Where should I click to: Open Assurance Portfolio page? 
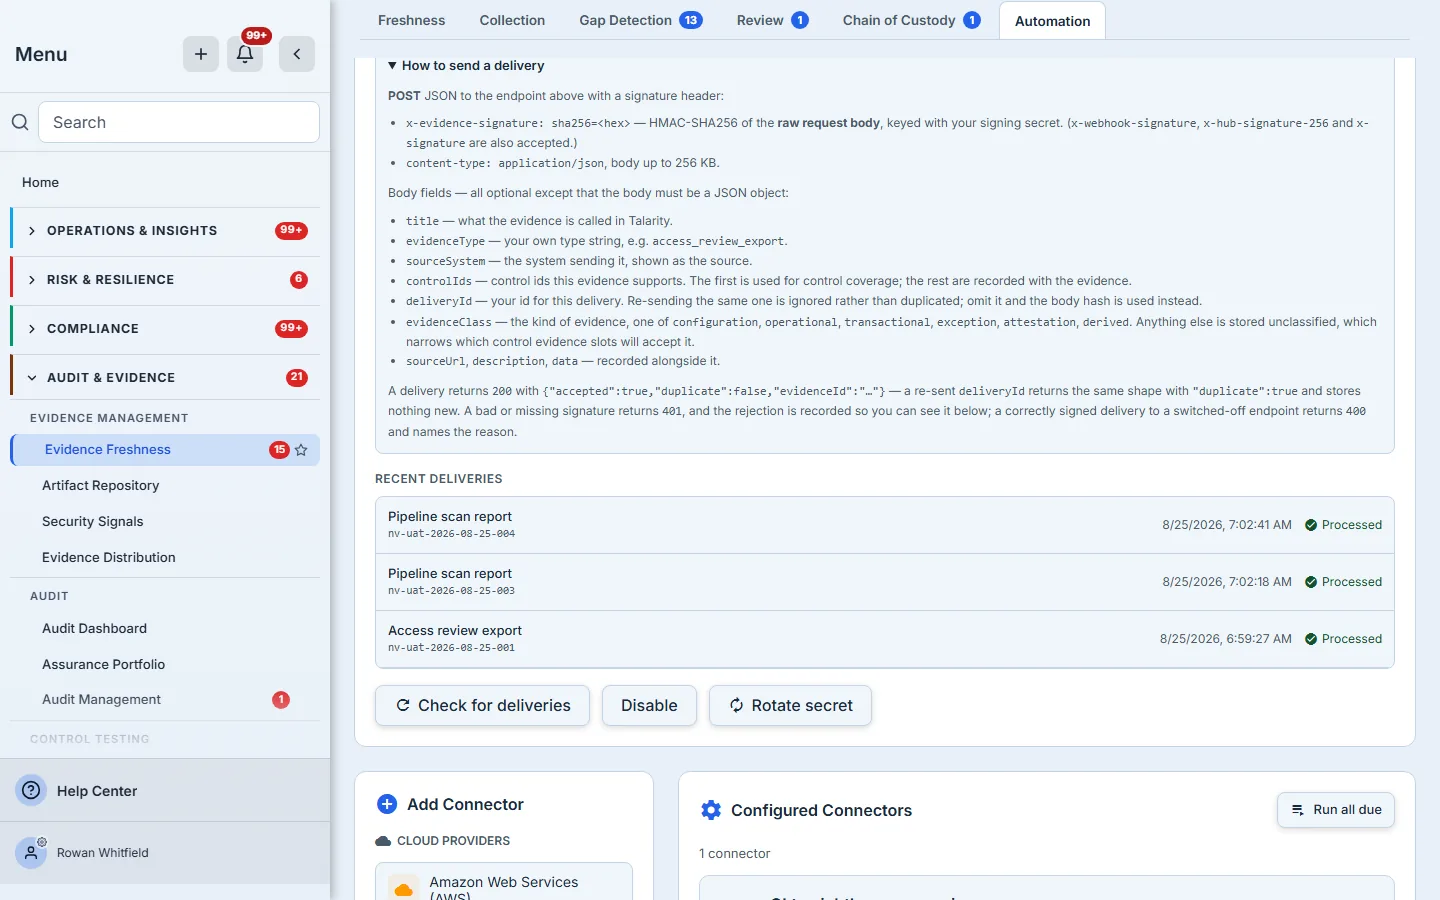click(165, 665)
